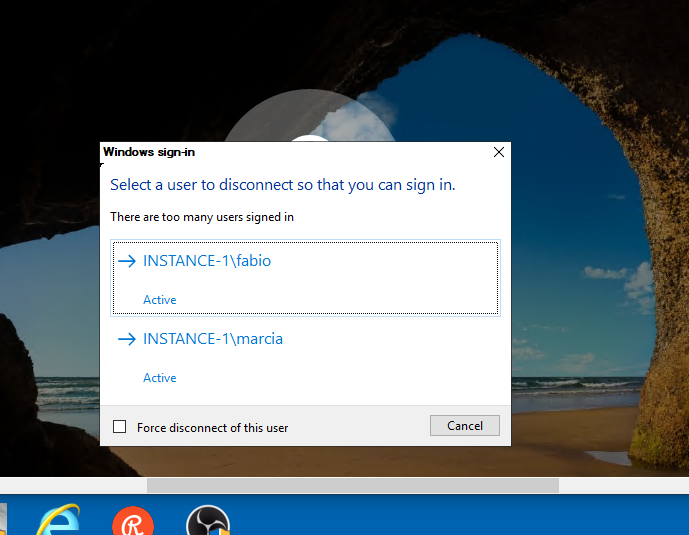Image resolution: width=689 pixels, height=535 pixels.
Task: Launch OBS Studio from the taskbar
Action: pyautogui.click(x=208, y=521)
